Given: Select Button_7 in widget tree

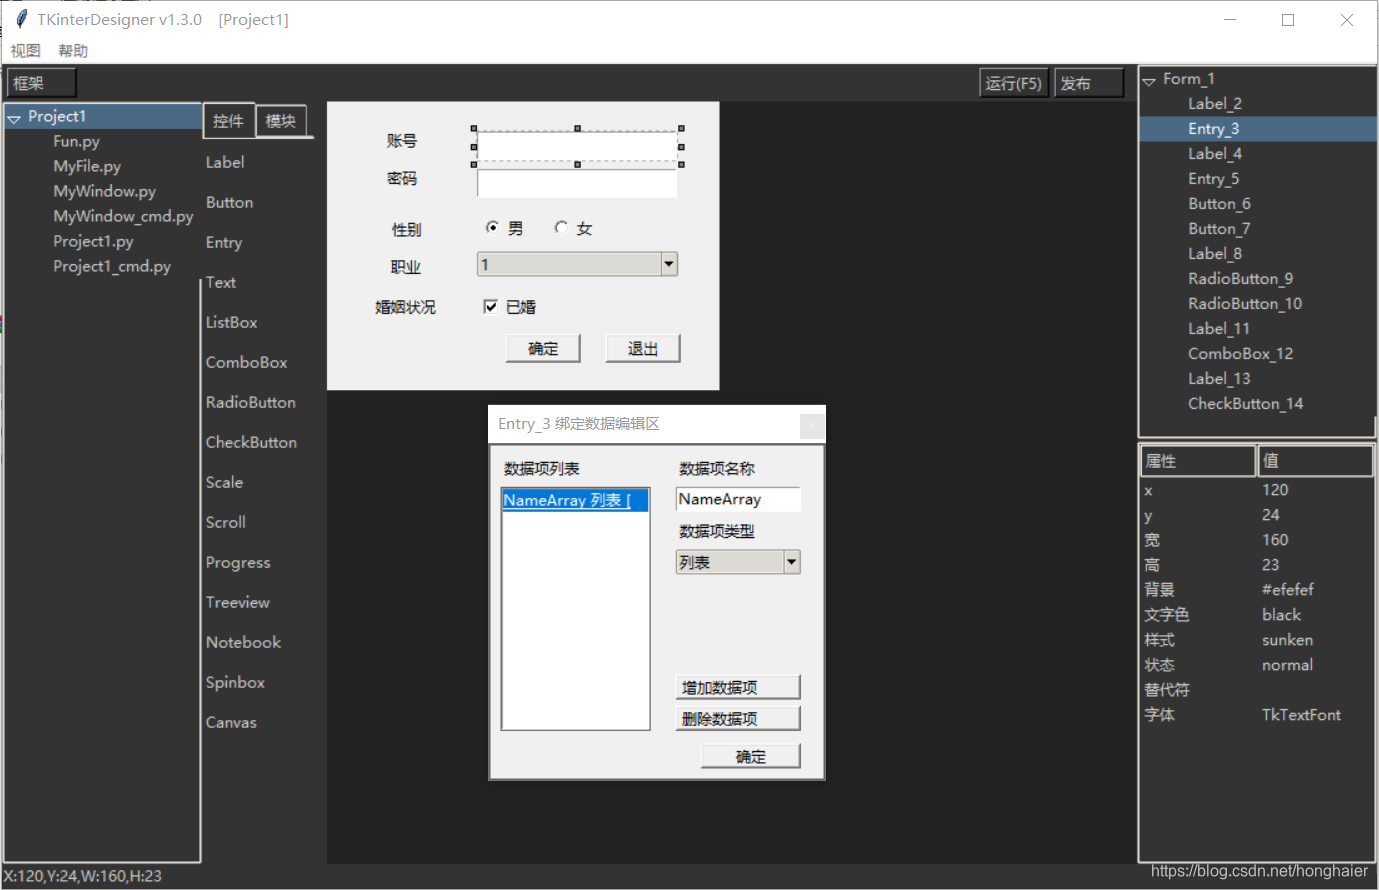Looking at the screenshot, I should pos(1219,229).
